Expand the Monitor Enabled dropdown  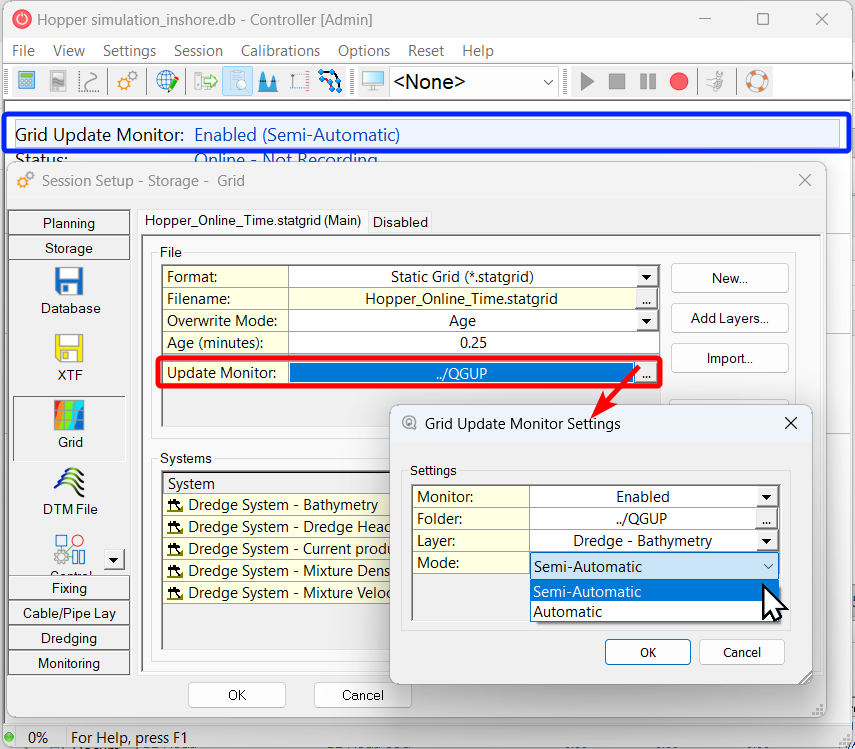pos(767,497)
